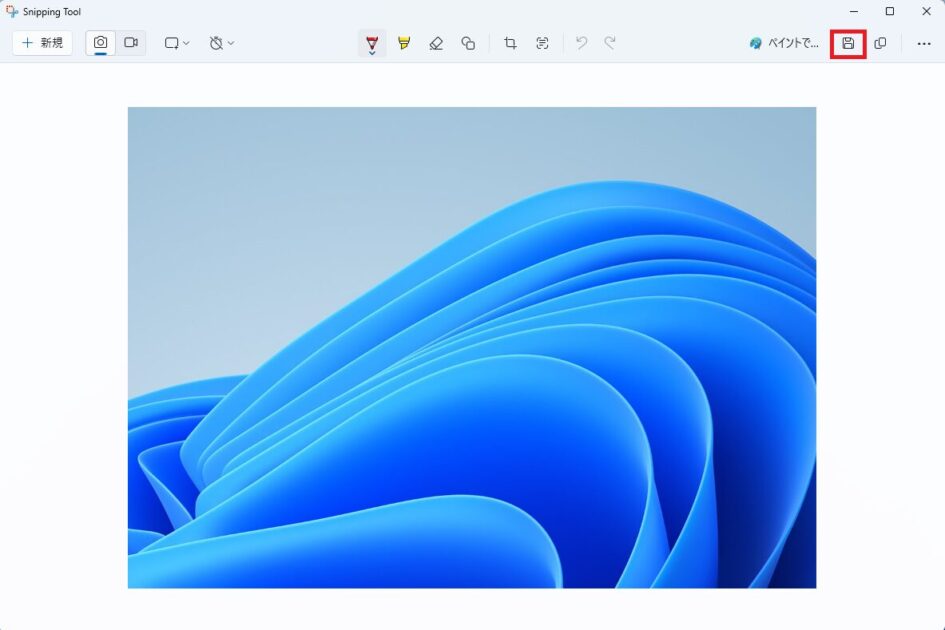Open the snip in Paint (ペイントで...)
Viewport: 945px width, 630px height.
tap(784, 43)
